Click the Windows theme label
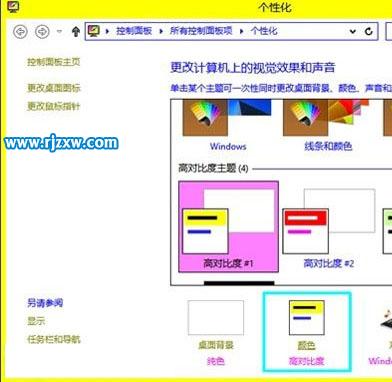 (228, 146)
